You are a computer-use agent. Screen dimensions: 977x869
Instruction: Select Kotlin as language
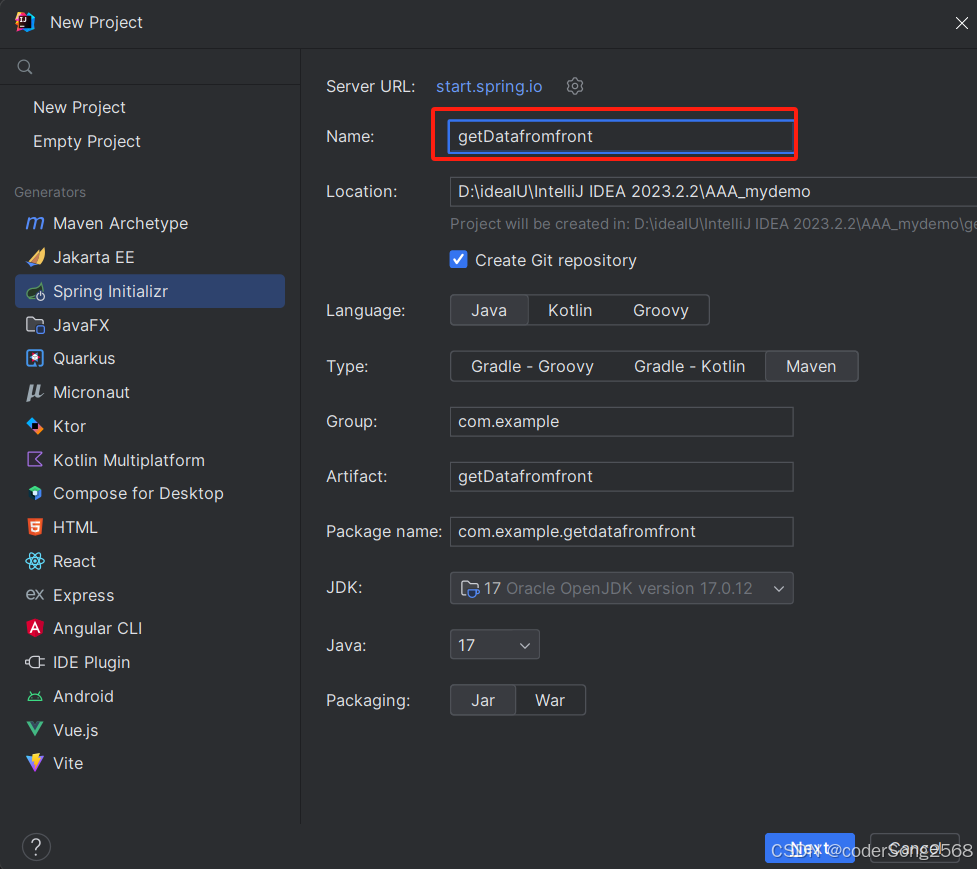click(570, 310)
